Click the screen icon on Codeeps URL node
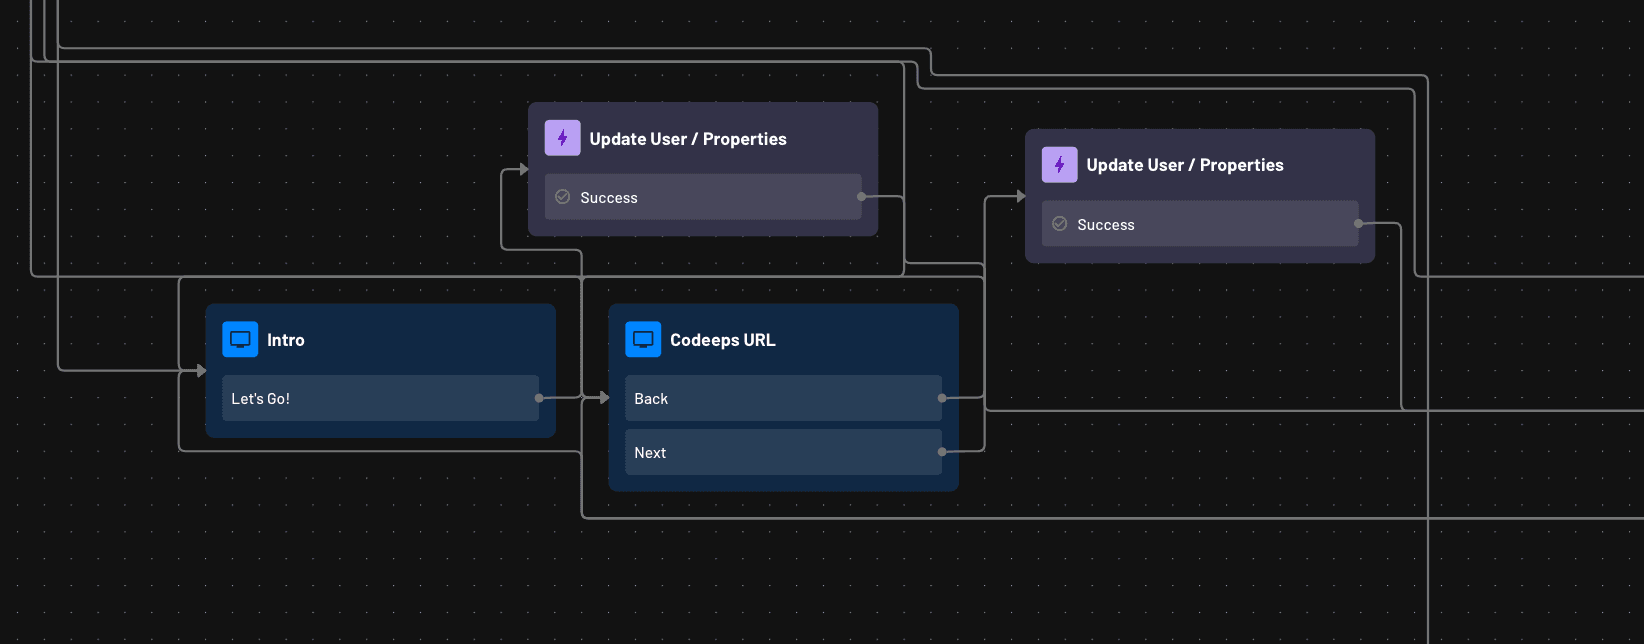The image size is (1644, 644). (x=643, y=340)
